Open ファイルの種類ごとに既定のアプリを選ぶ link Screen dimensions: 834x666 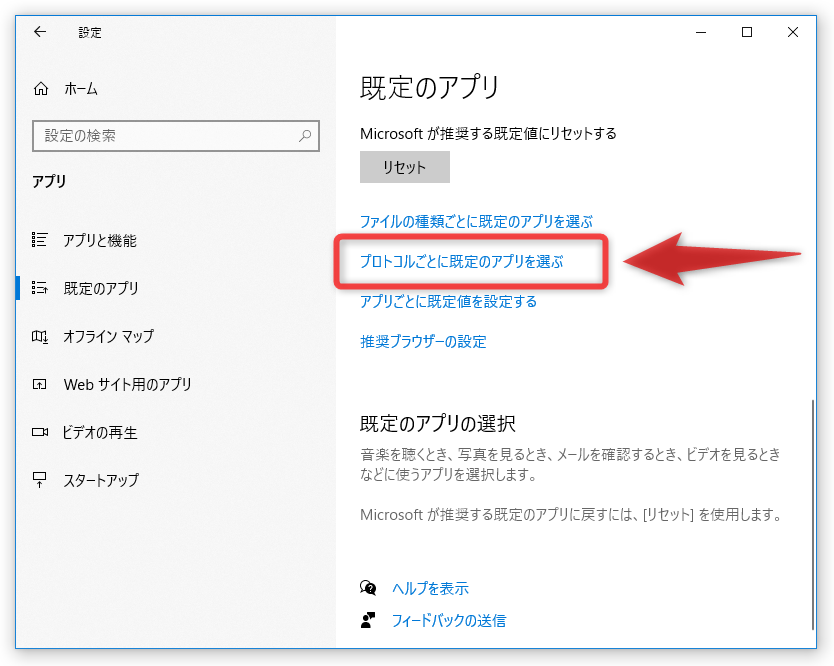(477, 221)
